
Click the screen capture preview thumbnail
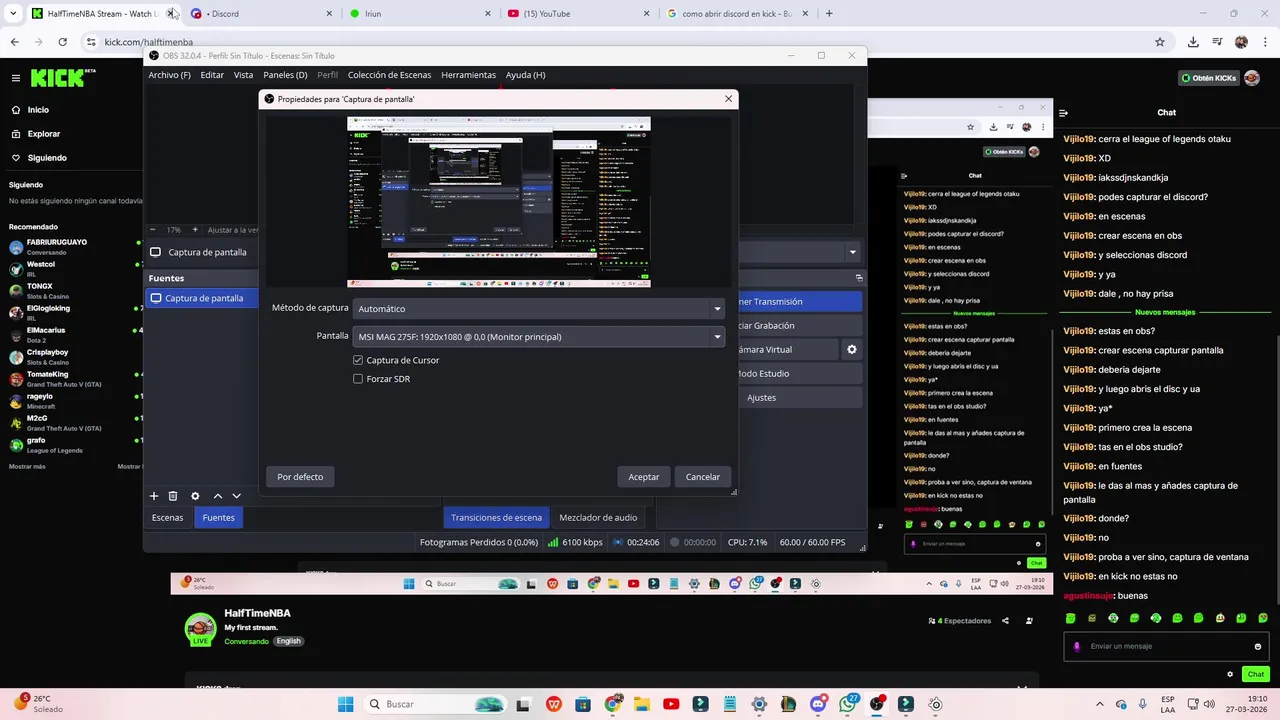[x=499, y=202]
